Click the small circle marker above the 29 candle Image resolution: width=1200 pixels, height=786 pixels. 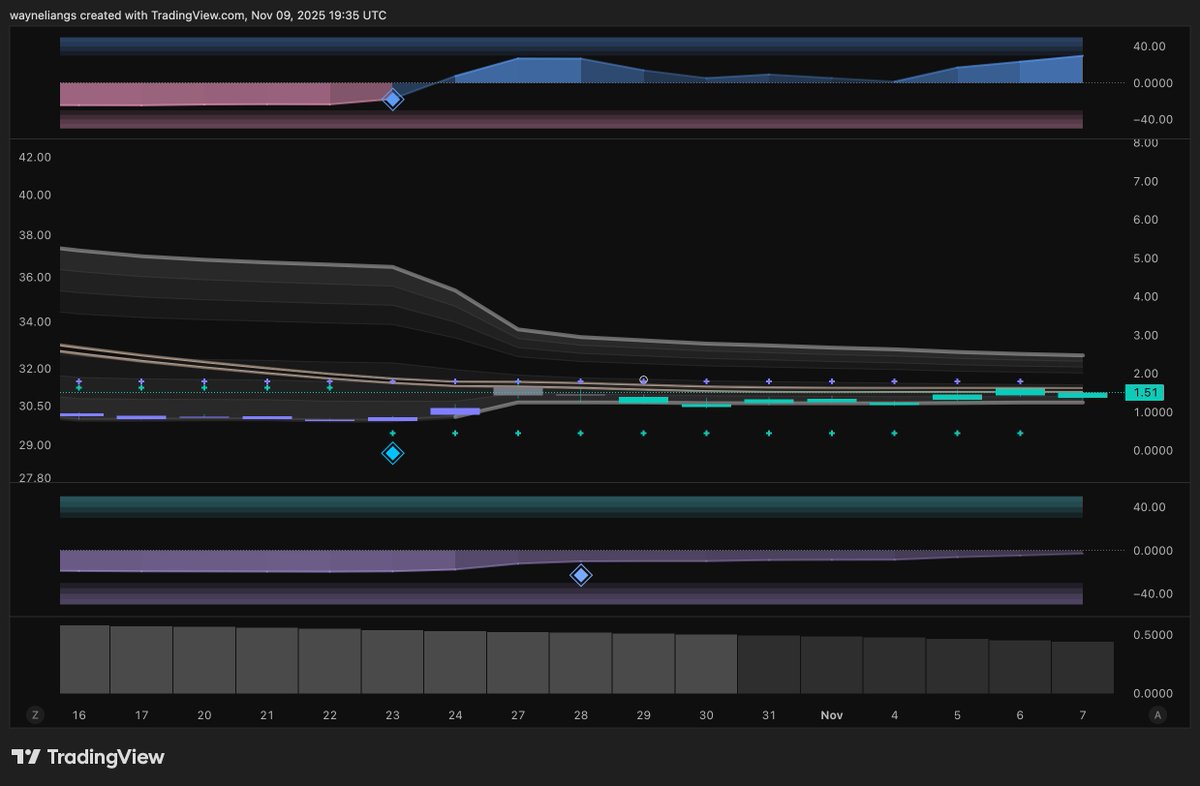(644, 380)
